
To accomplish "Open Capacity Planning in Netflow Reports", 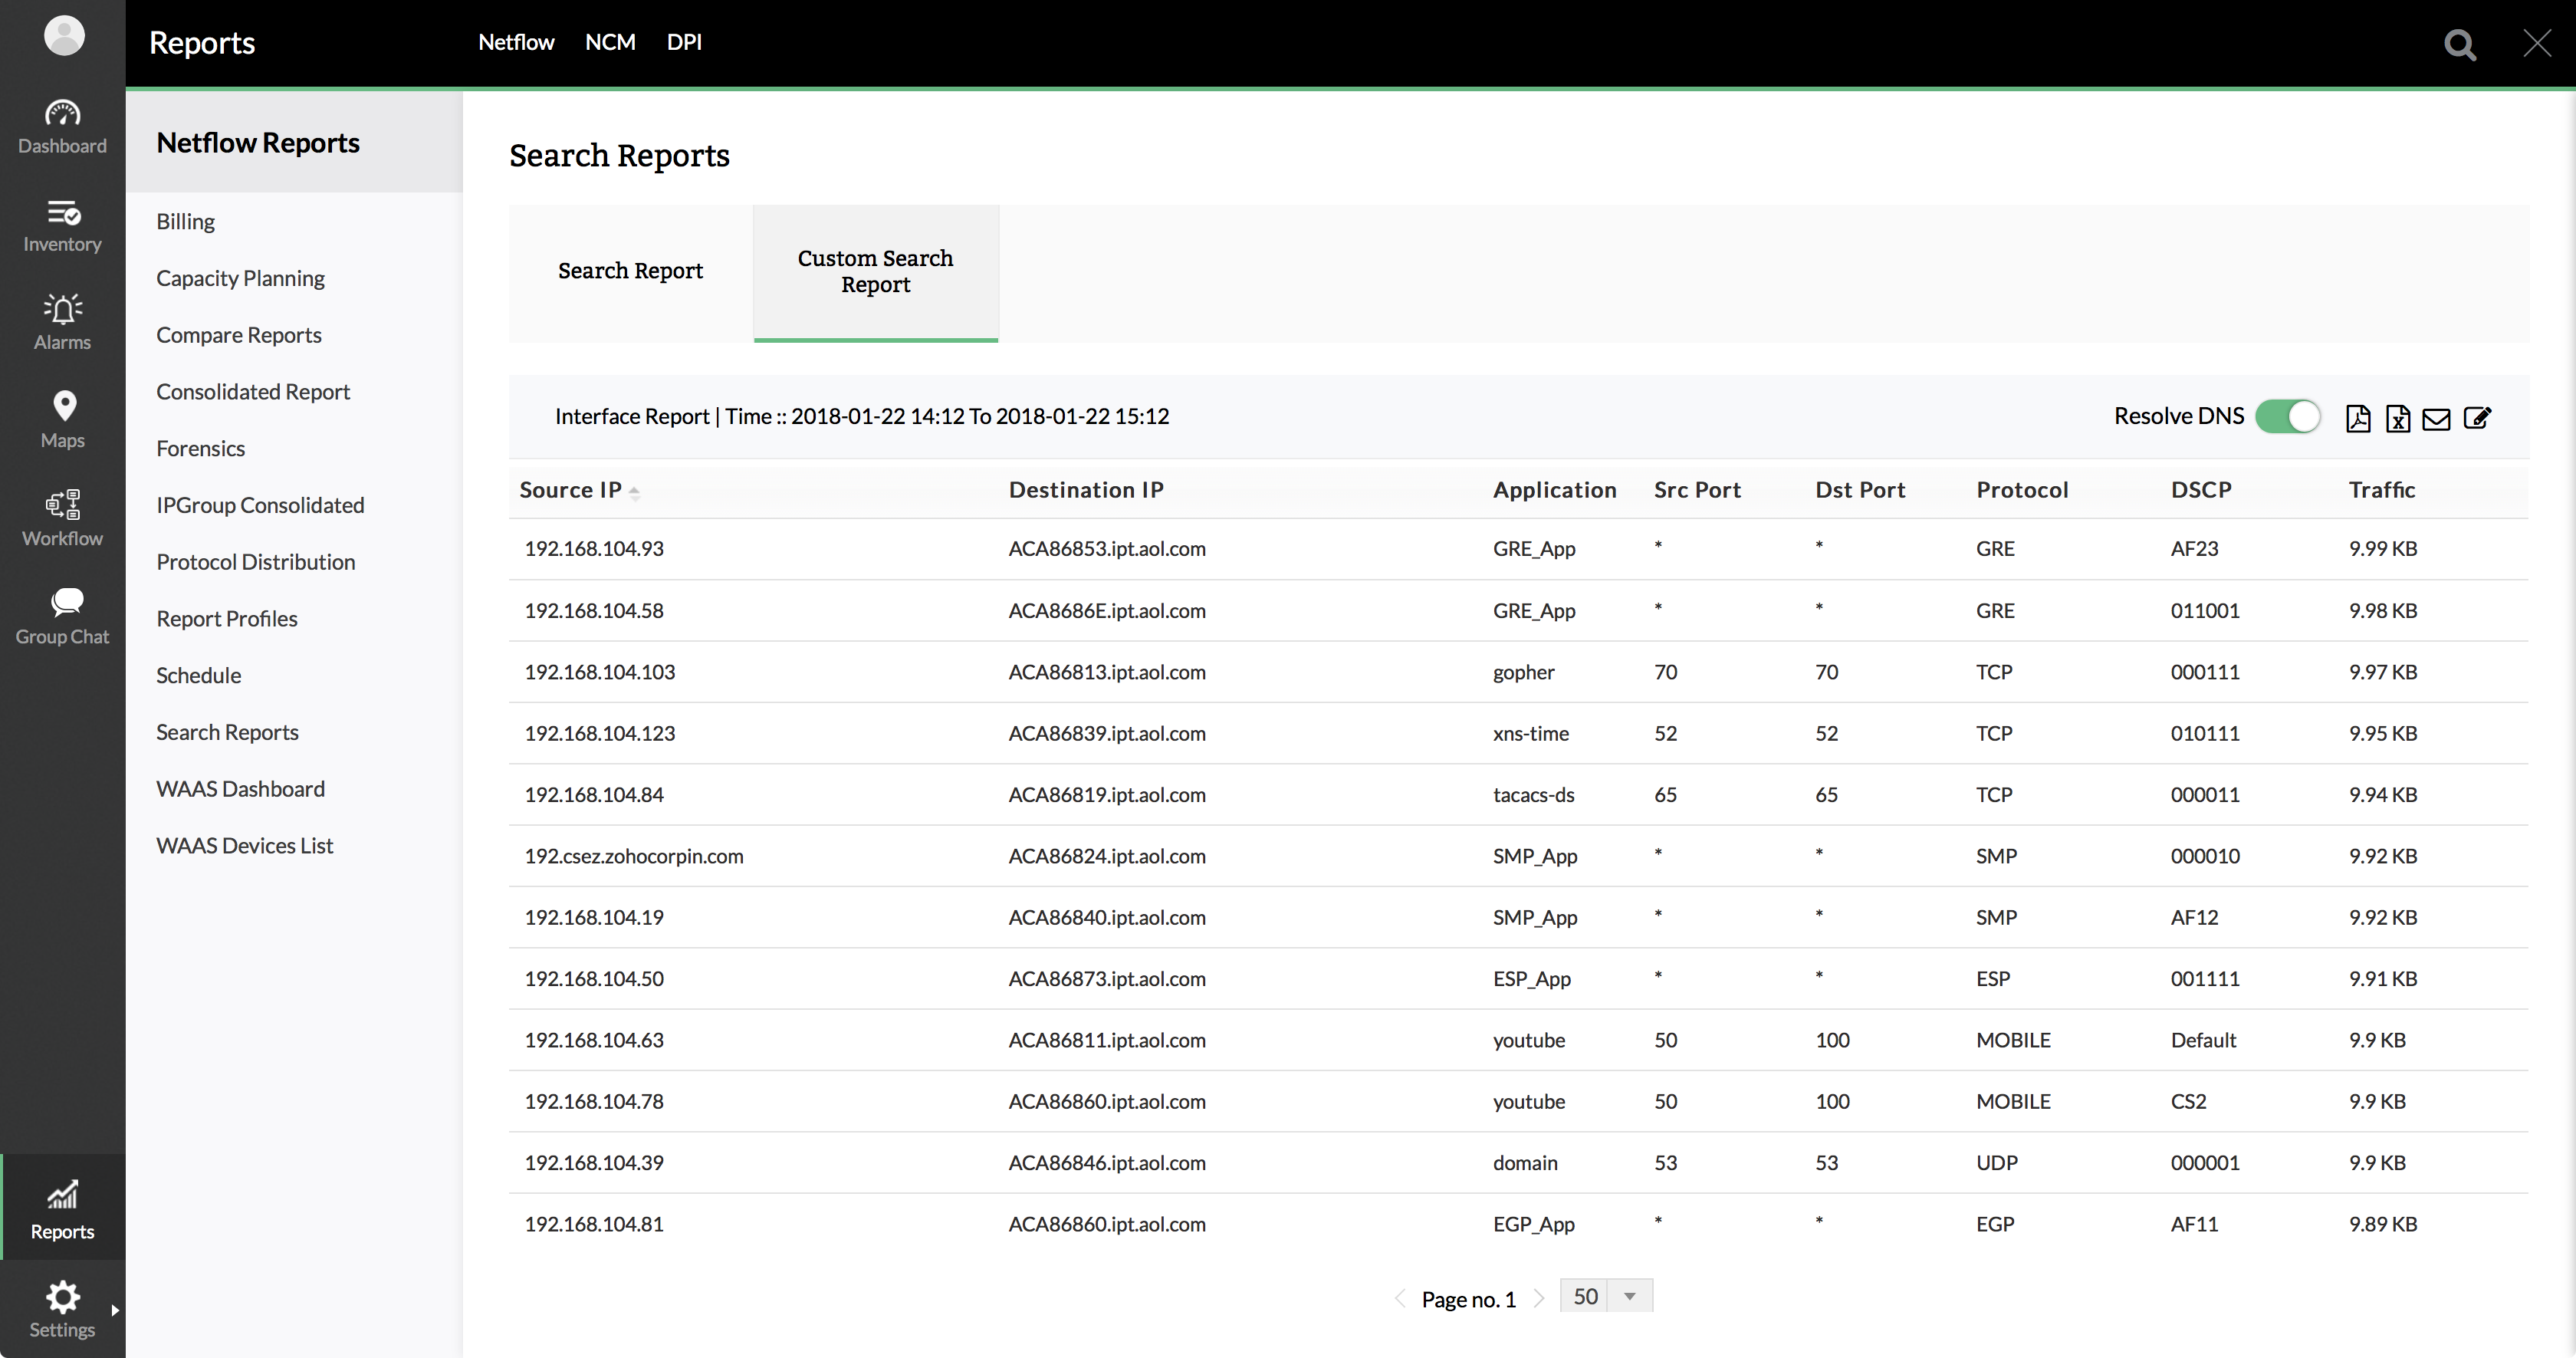I will (x=240, y=278).
